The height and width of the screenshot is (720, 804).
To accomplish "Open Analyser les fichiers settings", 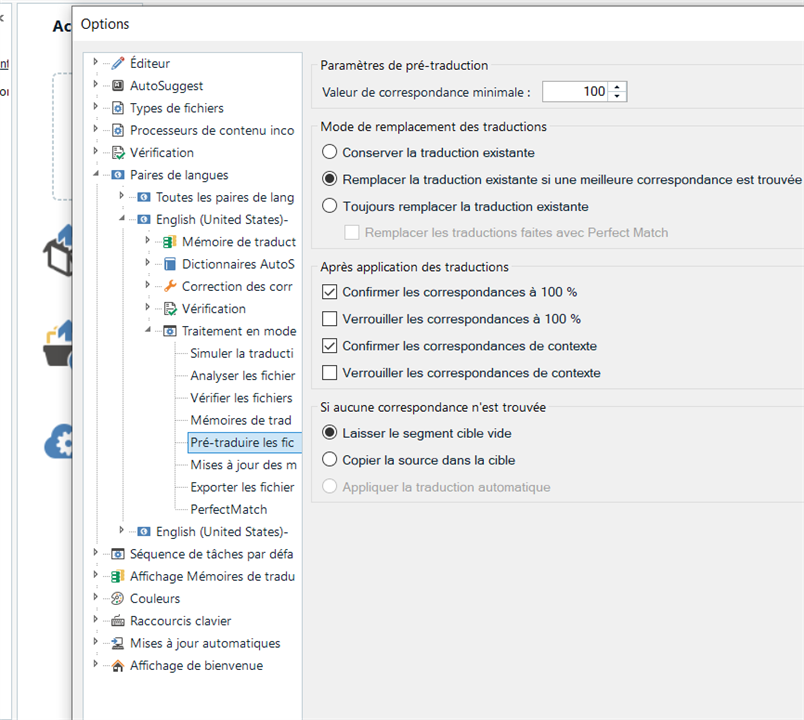I will (x=243, y=376).
